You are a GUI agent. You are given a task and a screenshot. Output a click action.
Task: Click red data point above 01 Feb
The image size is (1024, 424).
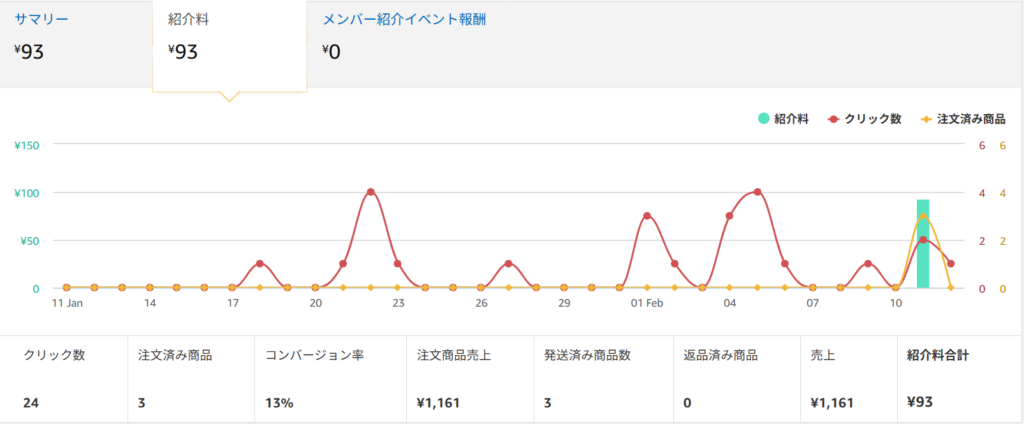coord(647,216)
